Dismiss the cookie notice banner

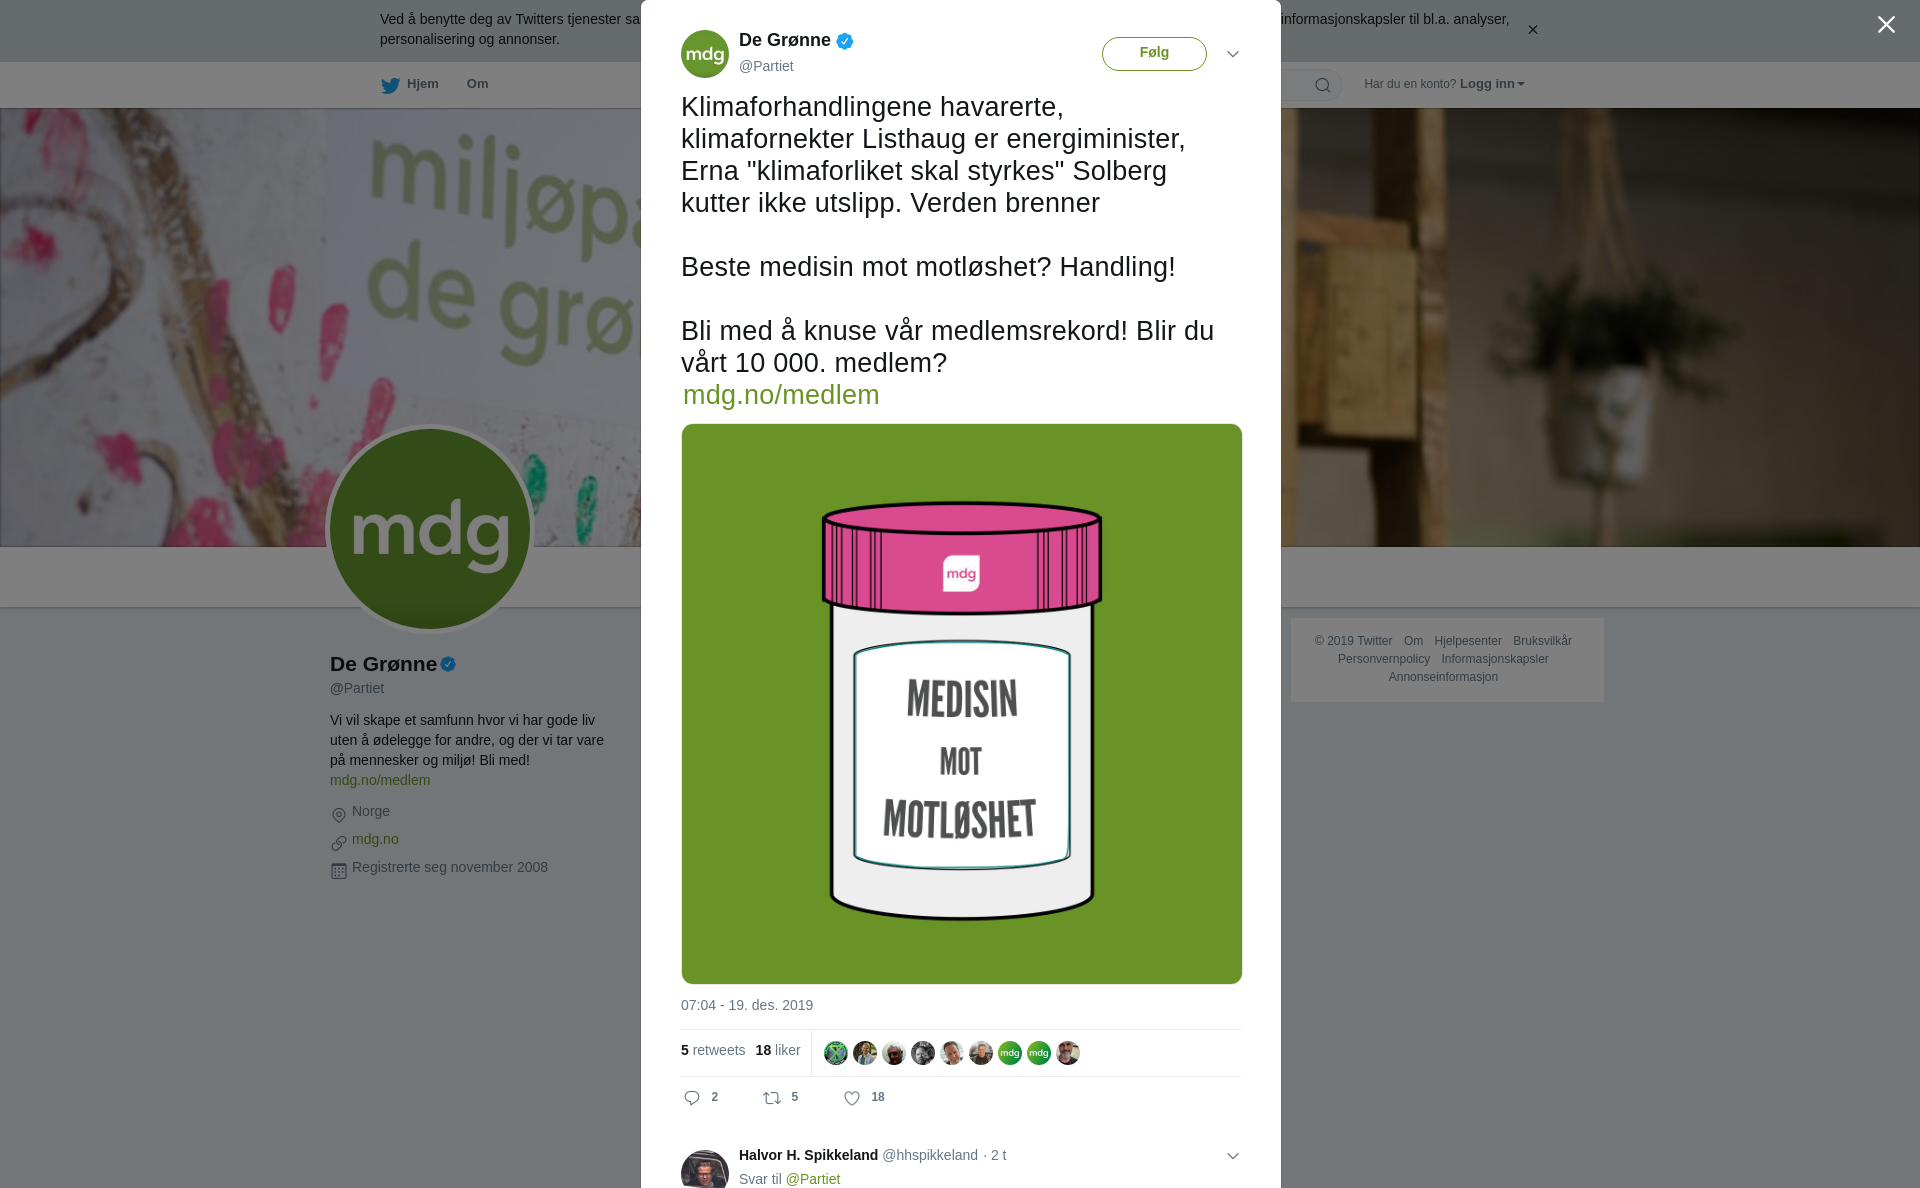coord(1532,30)
